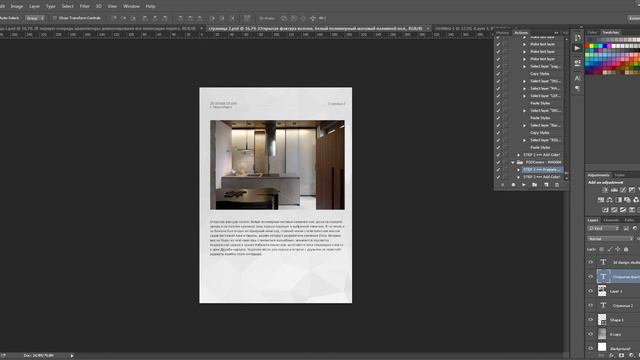Create a new action icon

click(546, 185)
